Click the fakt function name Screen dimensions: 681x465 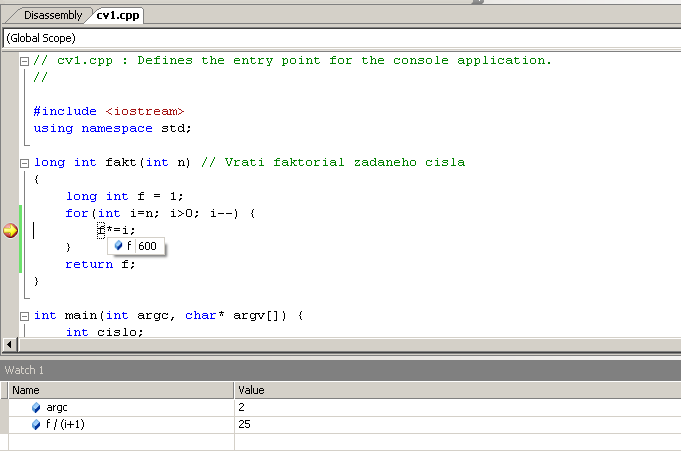tap(120, 162)
